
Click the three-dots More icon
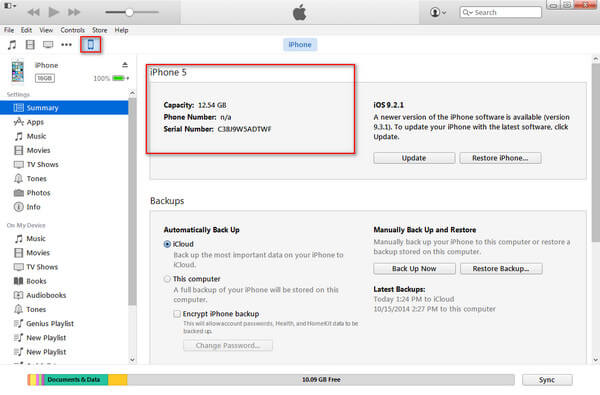(x=66, y=45)
